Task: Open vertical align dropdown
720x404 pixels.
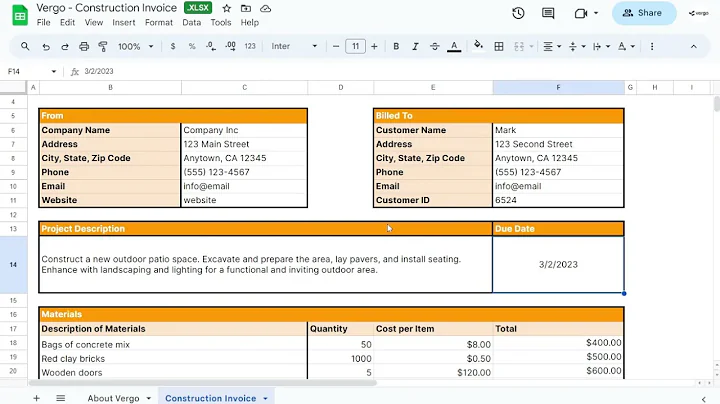Action: [x=577, y=46]
